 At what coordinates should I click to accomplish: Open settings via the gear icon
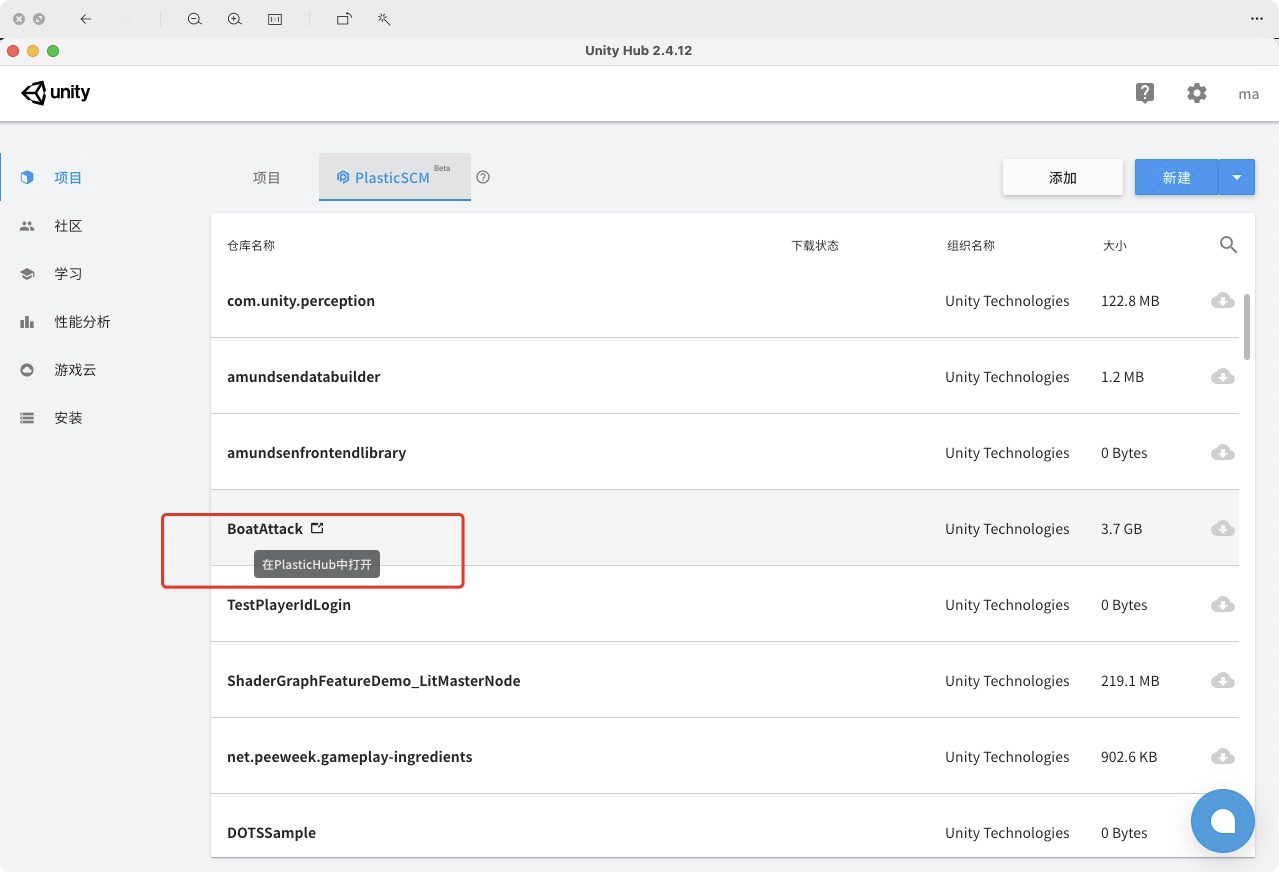tap(1197, 93)
